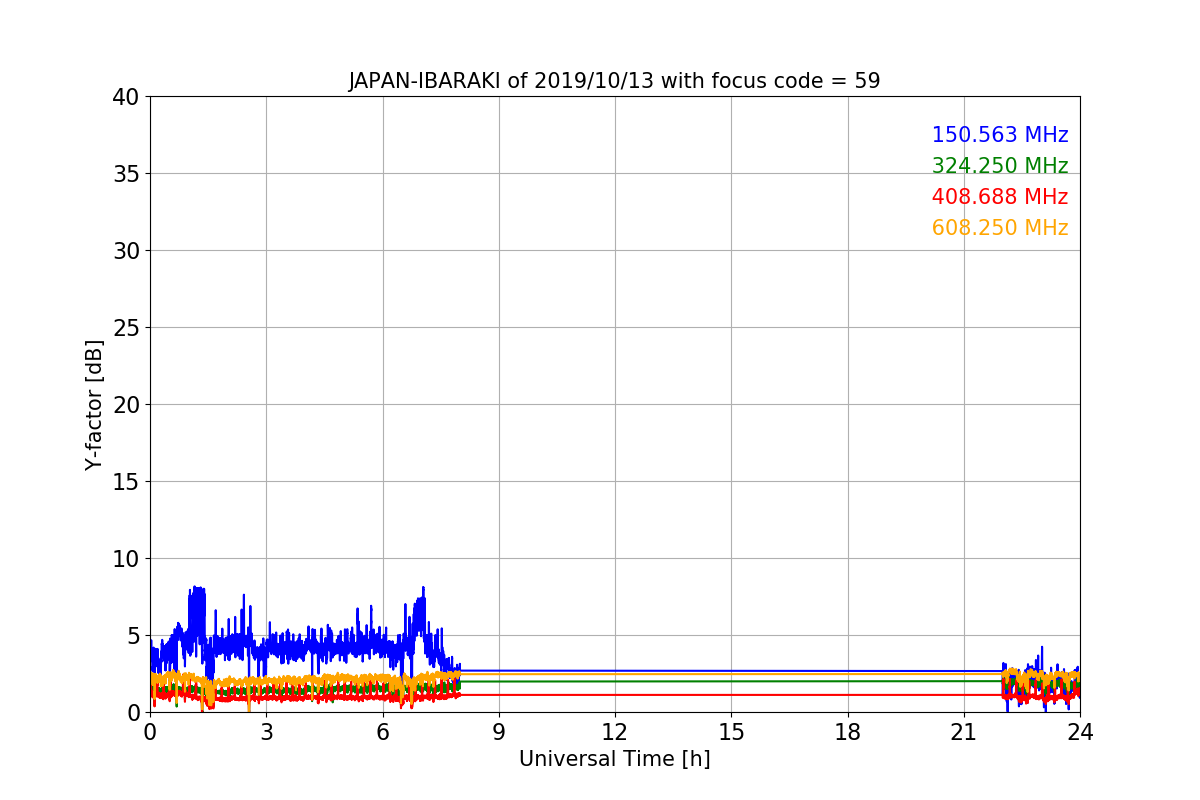Select the 324.250 MHz legend label
This screenshot has height=800, width=1200.
tap(1000, 166)
